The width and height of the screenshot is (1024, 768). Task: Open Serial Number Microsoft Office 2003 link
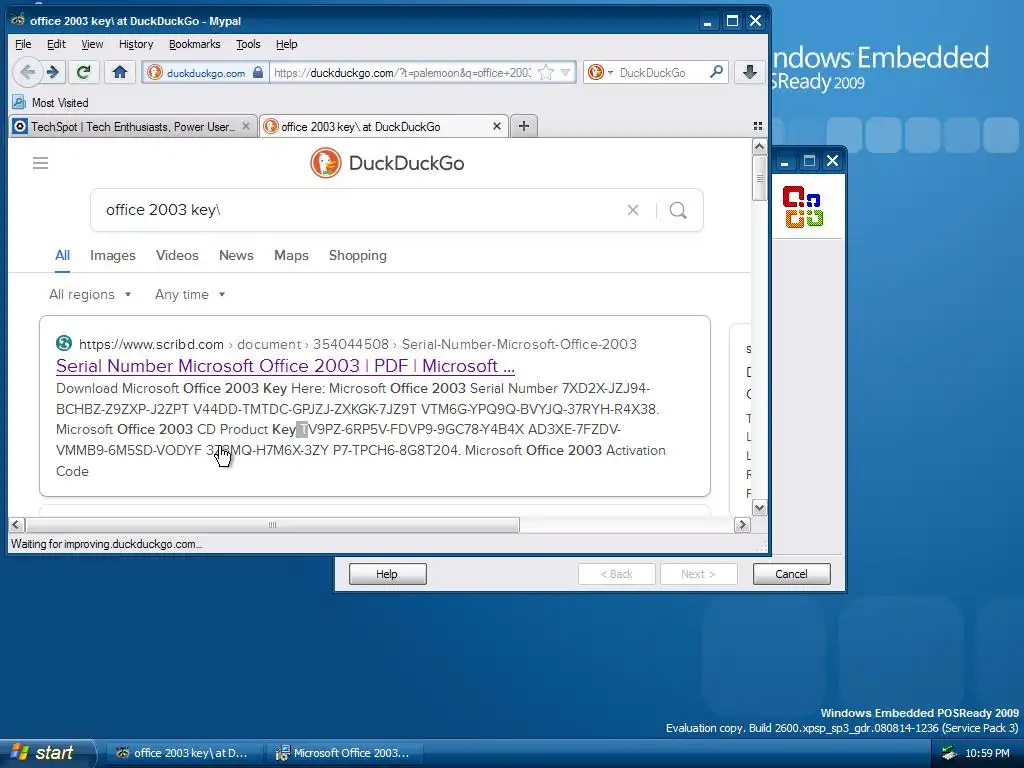pos(285,366)
